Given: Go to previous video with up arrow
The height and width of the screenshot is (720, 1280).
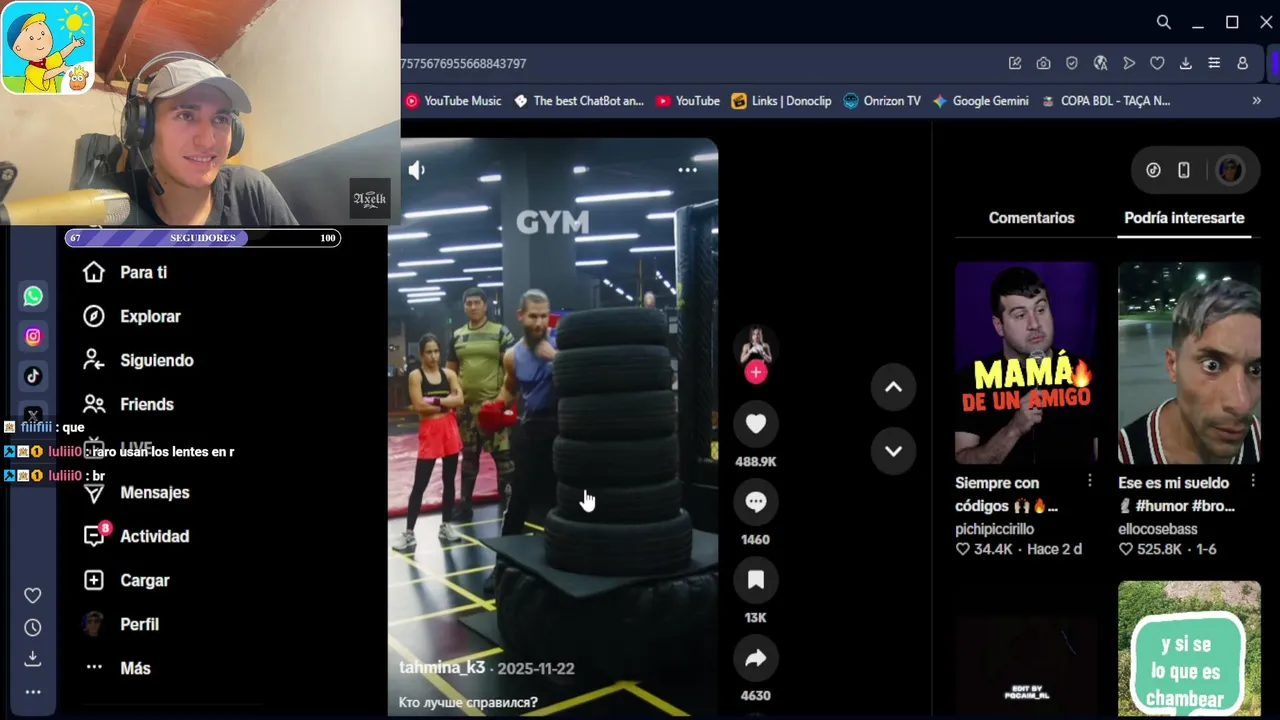Looking at the screenshot, I should click(893, 387).
